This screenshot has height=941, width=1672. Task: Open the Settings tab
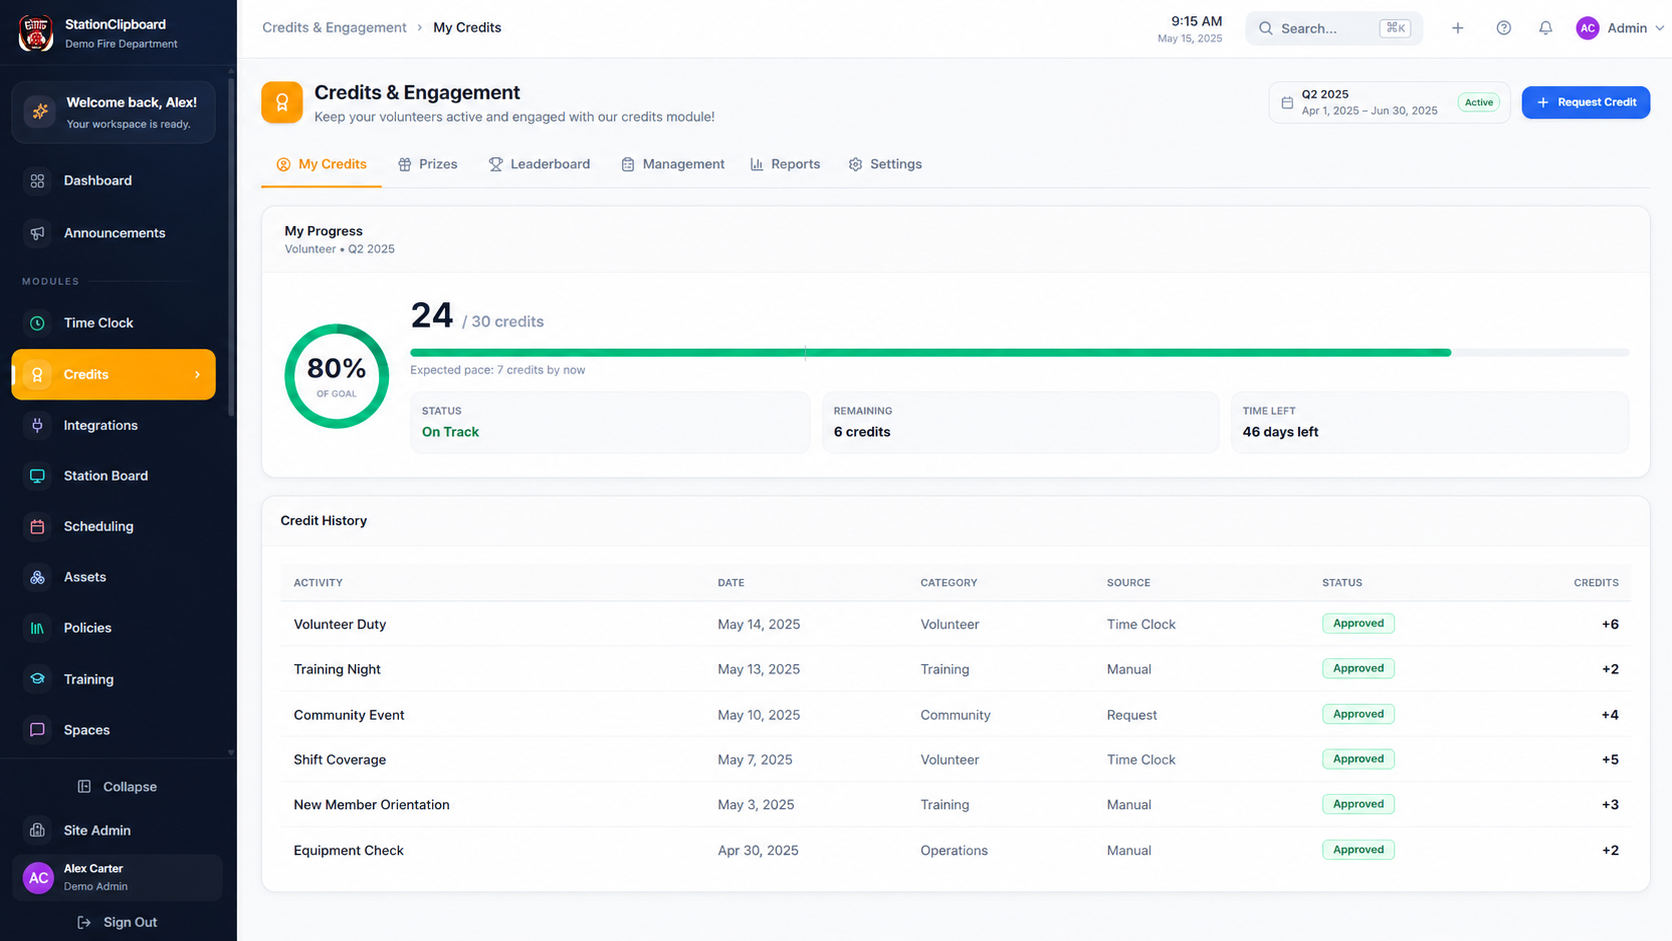pyautogui.click(x=885, y=164)
